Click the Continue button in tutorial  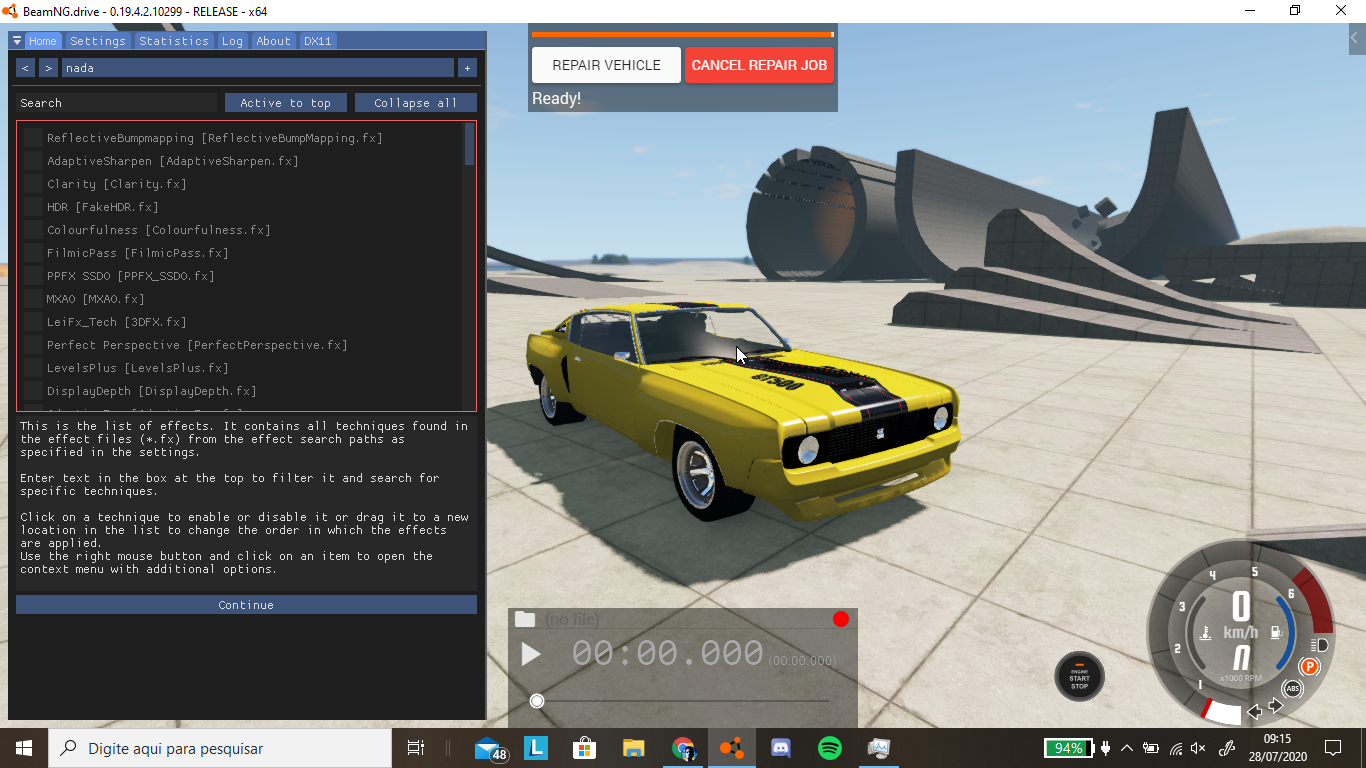pos(246,605)
